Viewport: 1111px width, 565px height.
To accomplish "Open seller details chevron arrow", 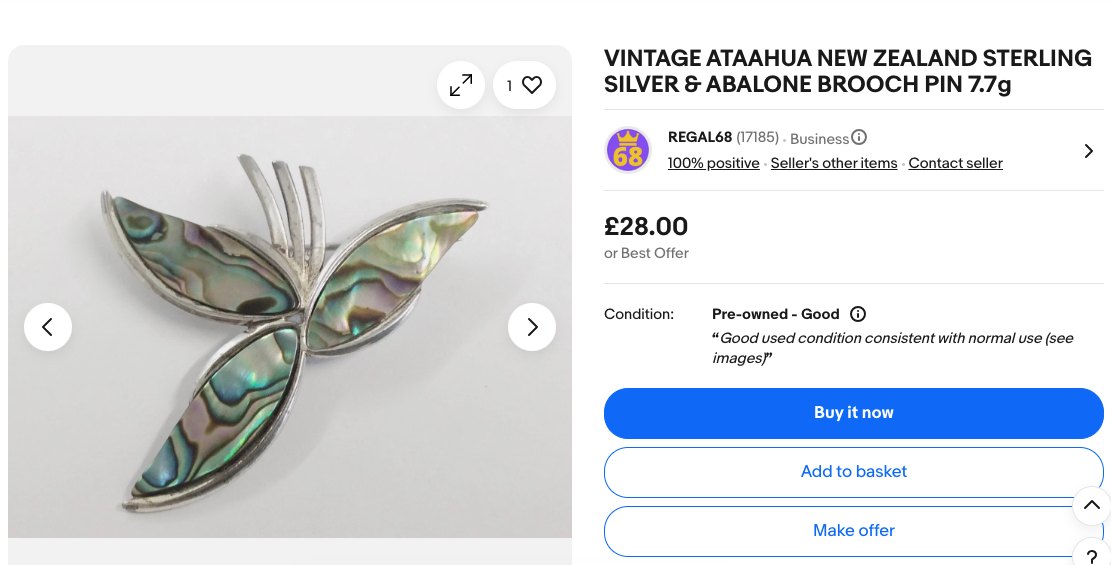I will click(x=1089, y=151).
